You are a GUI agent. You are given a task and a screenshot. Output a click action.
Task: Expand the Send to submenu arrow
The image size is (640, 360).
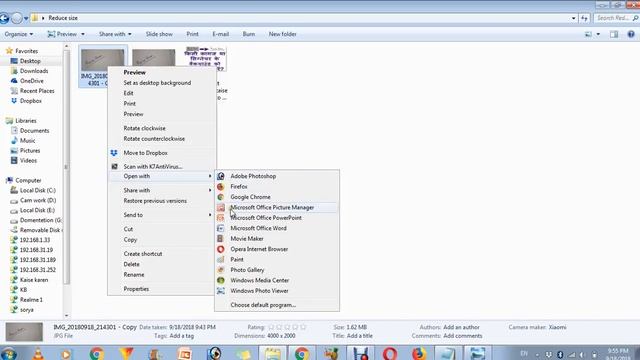tap(210, 215)
